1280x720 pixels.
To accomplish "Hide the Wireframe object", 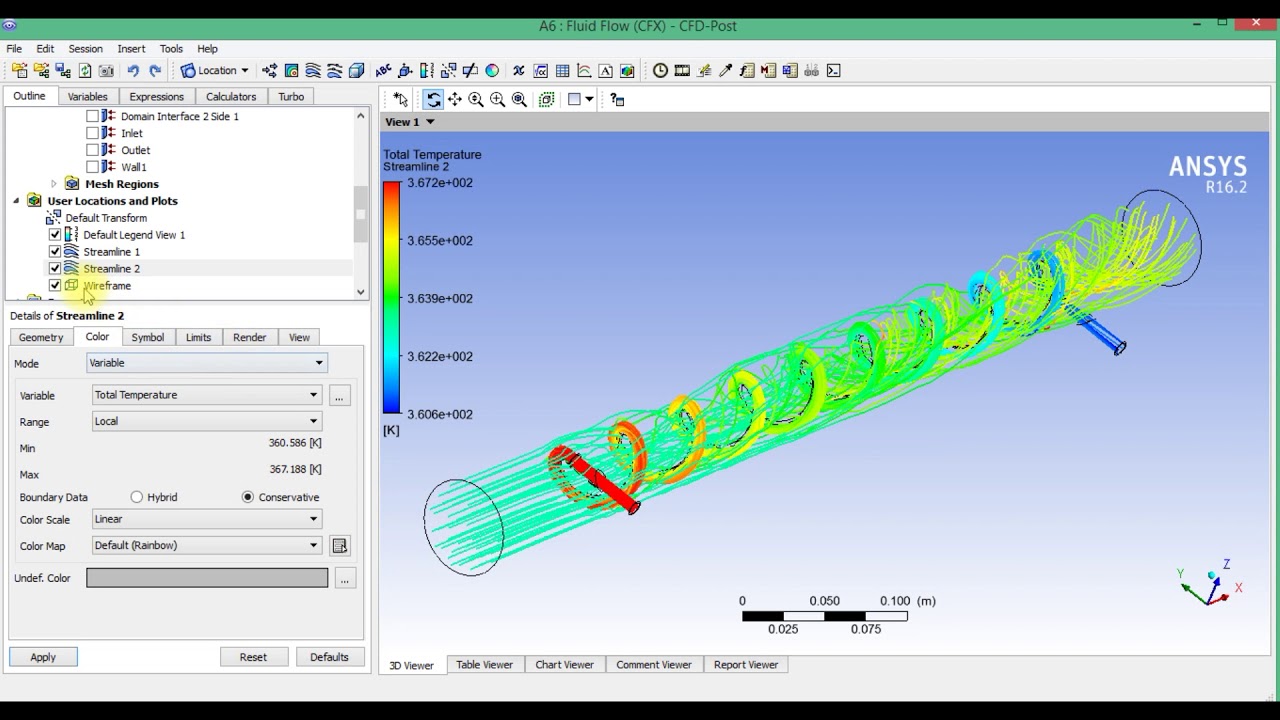I will [55, 286].
